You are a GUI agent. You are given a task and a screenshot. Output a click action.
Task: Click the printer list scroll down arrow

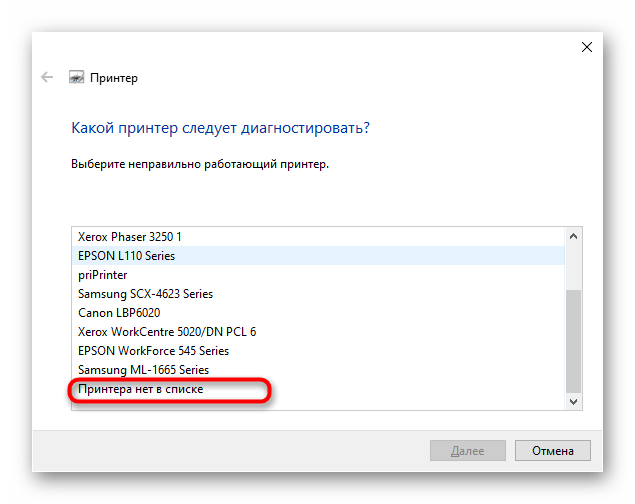point(574,401)
